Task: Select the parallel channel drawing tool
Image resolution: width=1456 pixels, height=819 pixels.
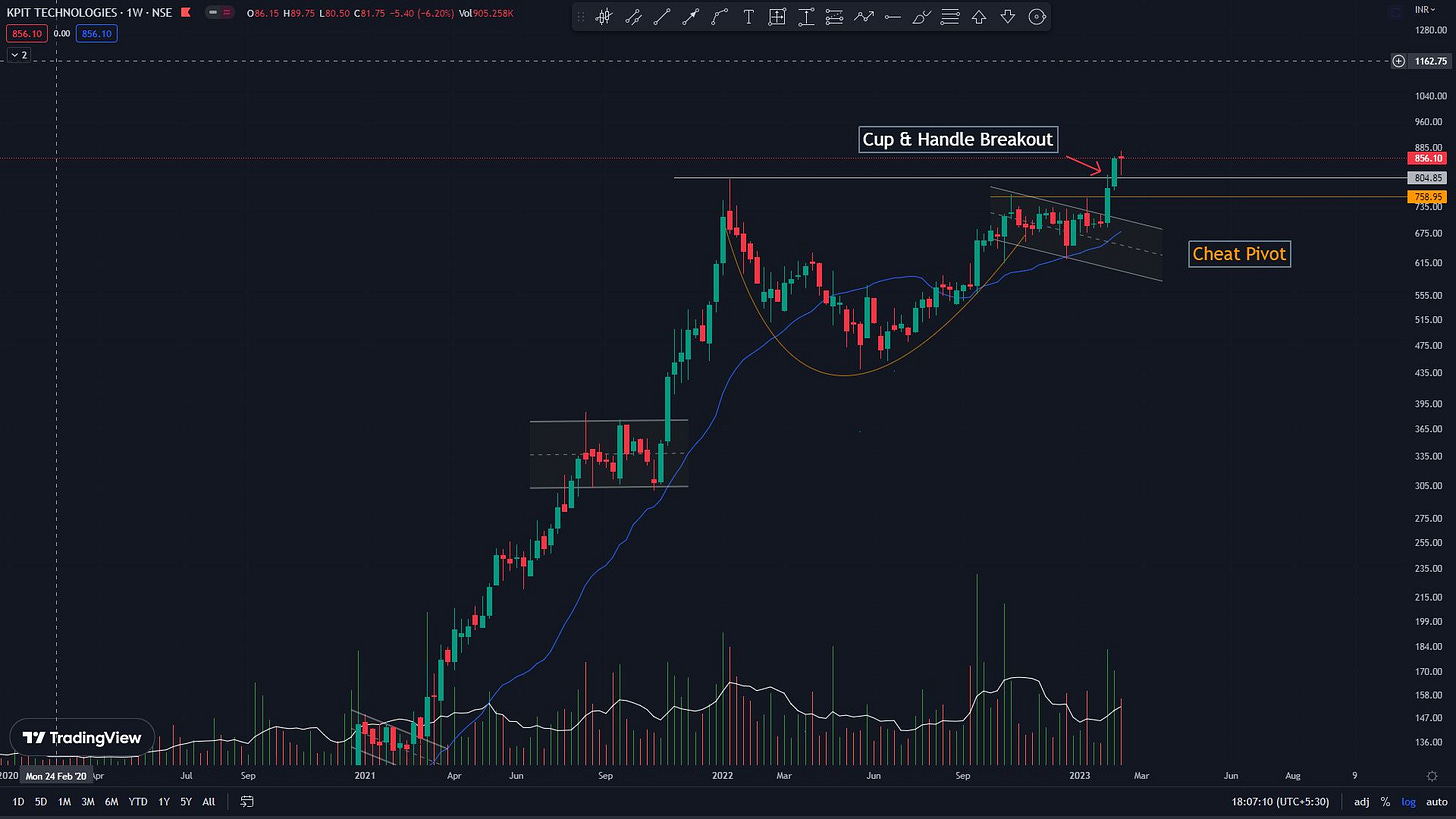Action: [x=632, y=17]
